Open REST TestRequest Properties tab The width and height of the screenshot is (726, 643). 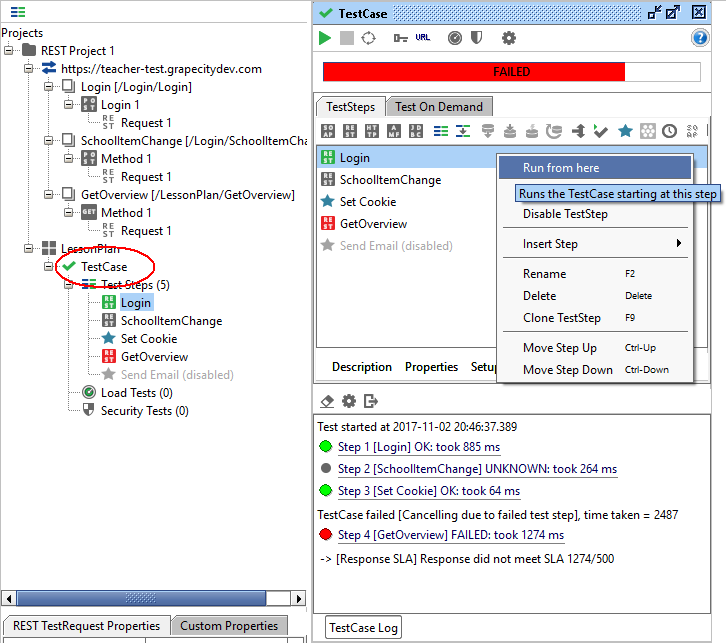(87, 626)
